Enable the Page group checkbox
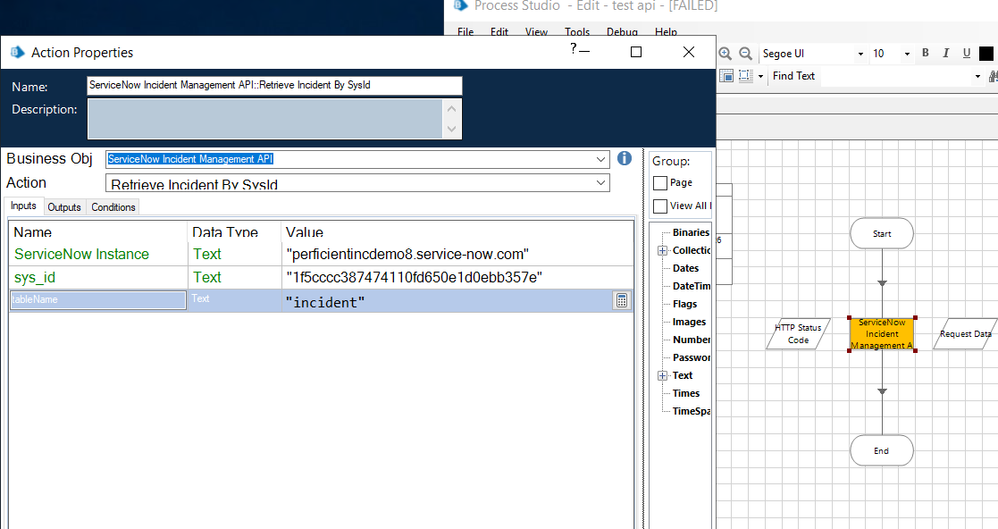 pyautogui.click(x=661, y=183)
